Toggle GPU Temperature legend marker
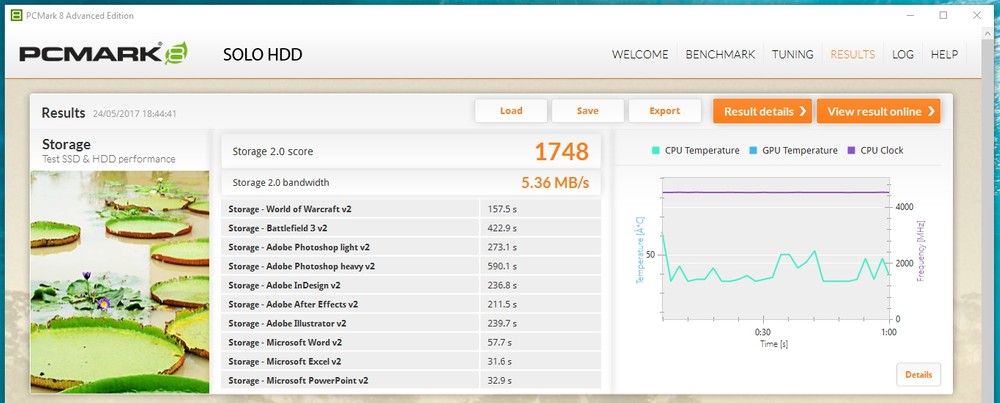Image resolution: width=1000 pixels, height=403 pixels. (751, 151)
